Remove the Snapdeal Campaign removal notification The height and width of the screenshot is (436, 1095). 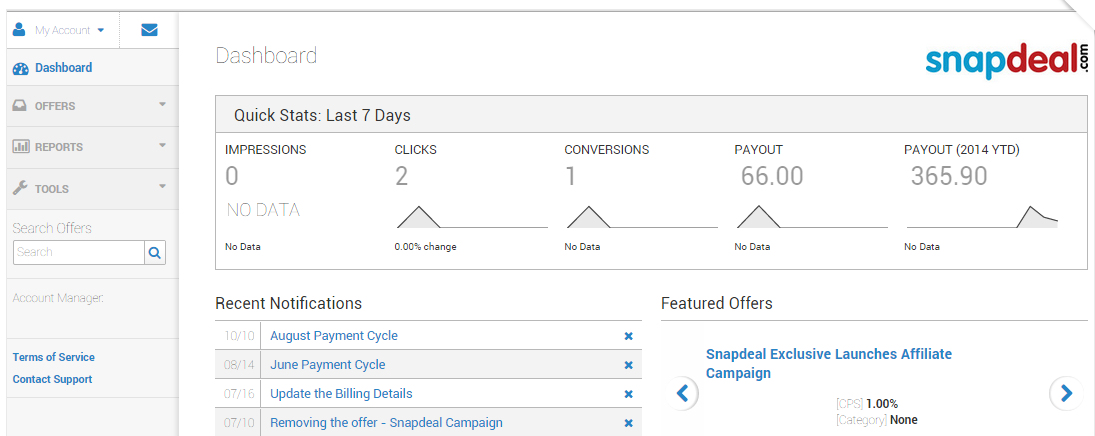click(629, 423)
